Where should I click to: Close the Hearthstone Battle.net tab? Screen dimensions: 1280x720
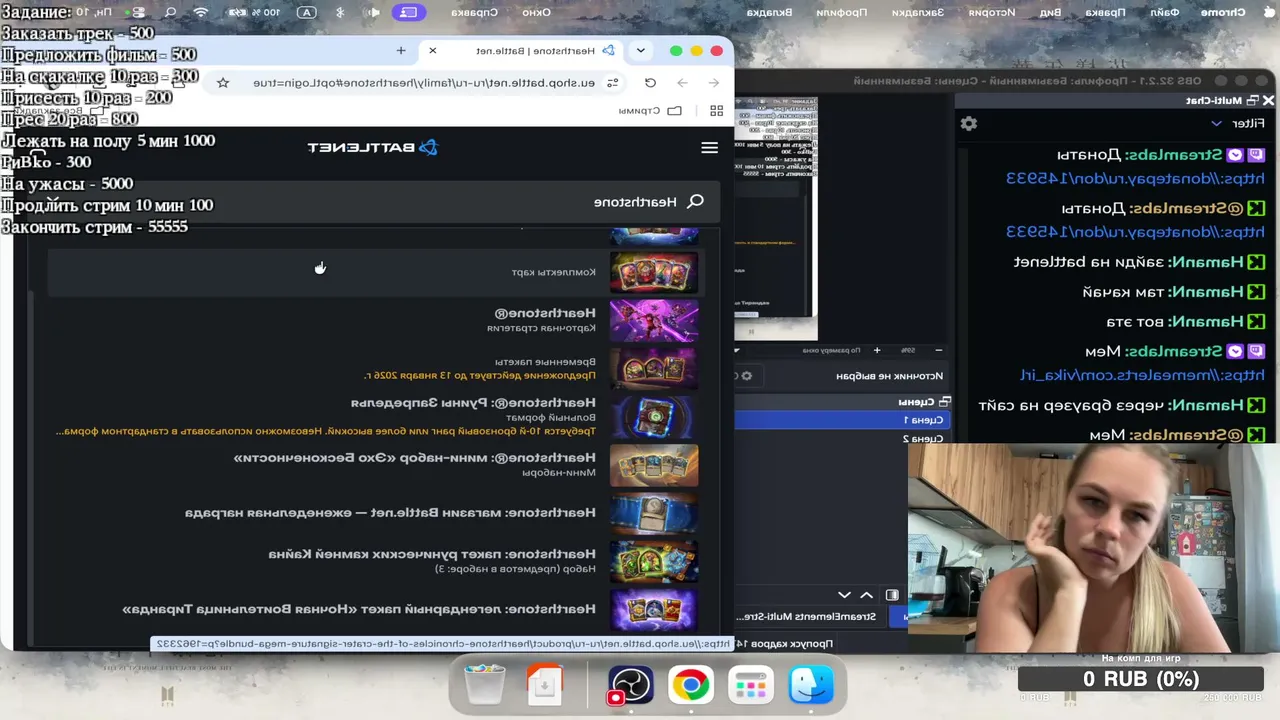tap(432, 51)
